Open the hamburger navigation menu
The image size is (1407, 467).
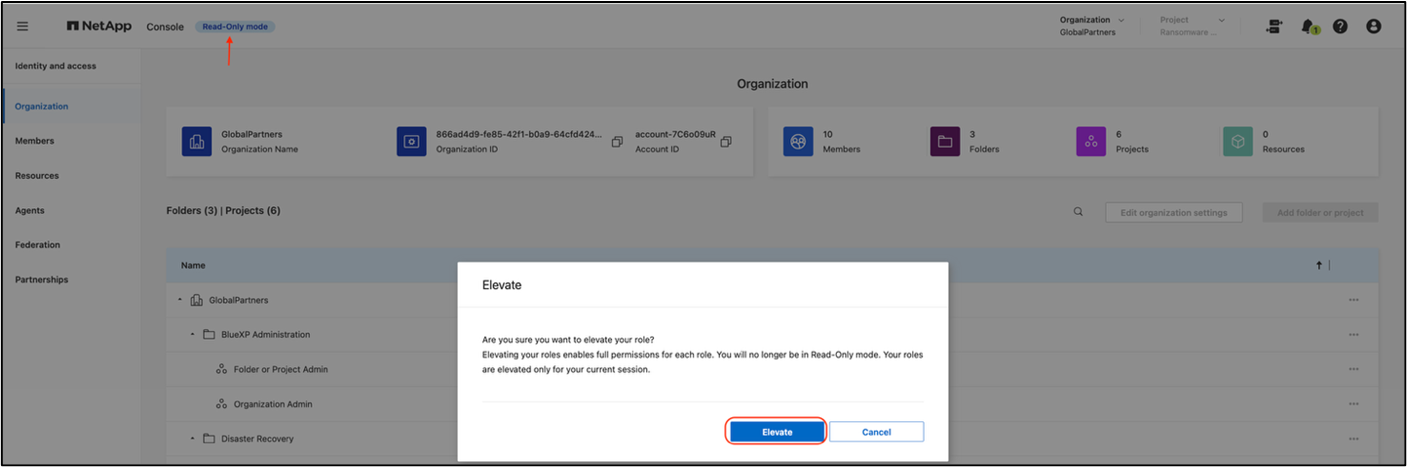pos(23,27)
